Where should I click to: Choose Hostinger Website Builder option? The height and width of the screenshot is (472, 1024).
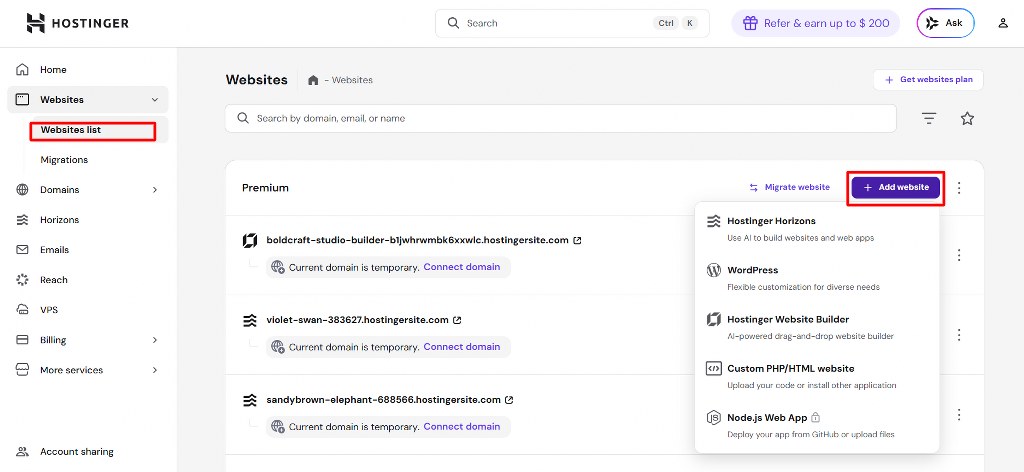click(x=816, y=327)
